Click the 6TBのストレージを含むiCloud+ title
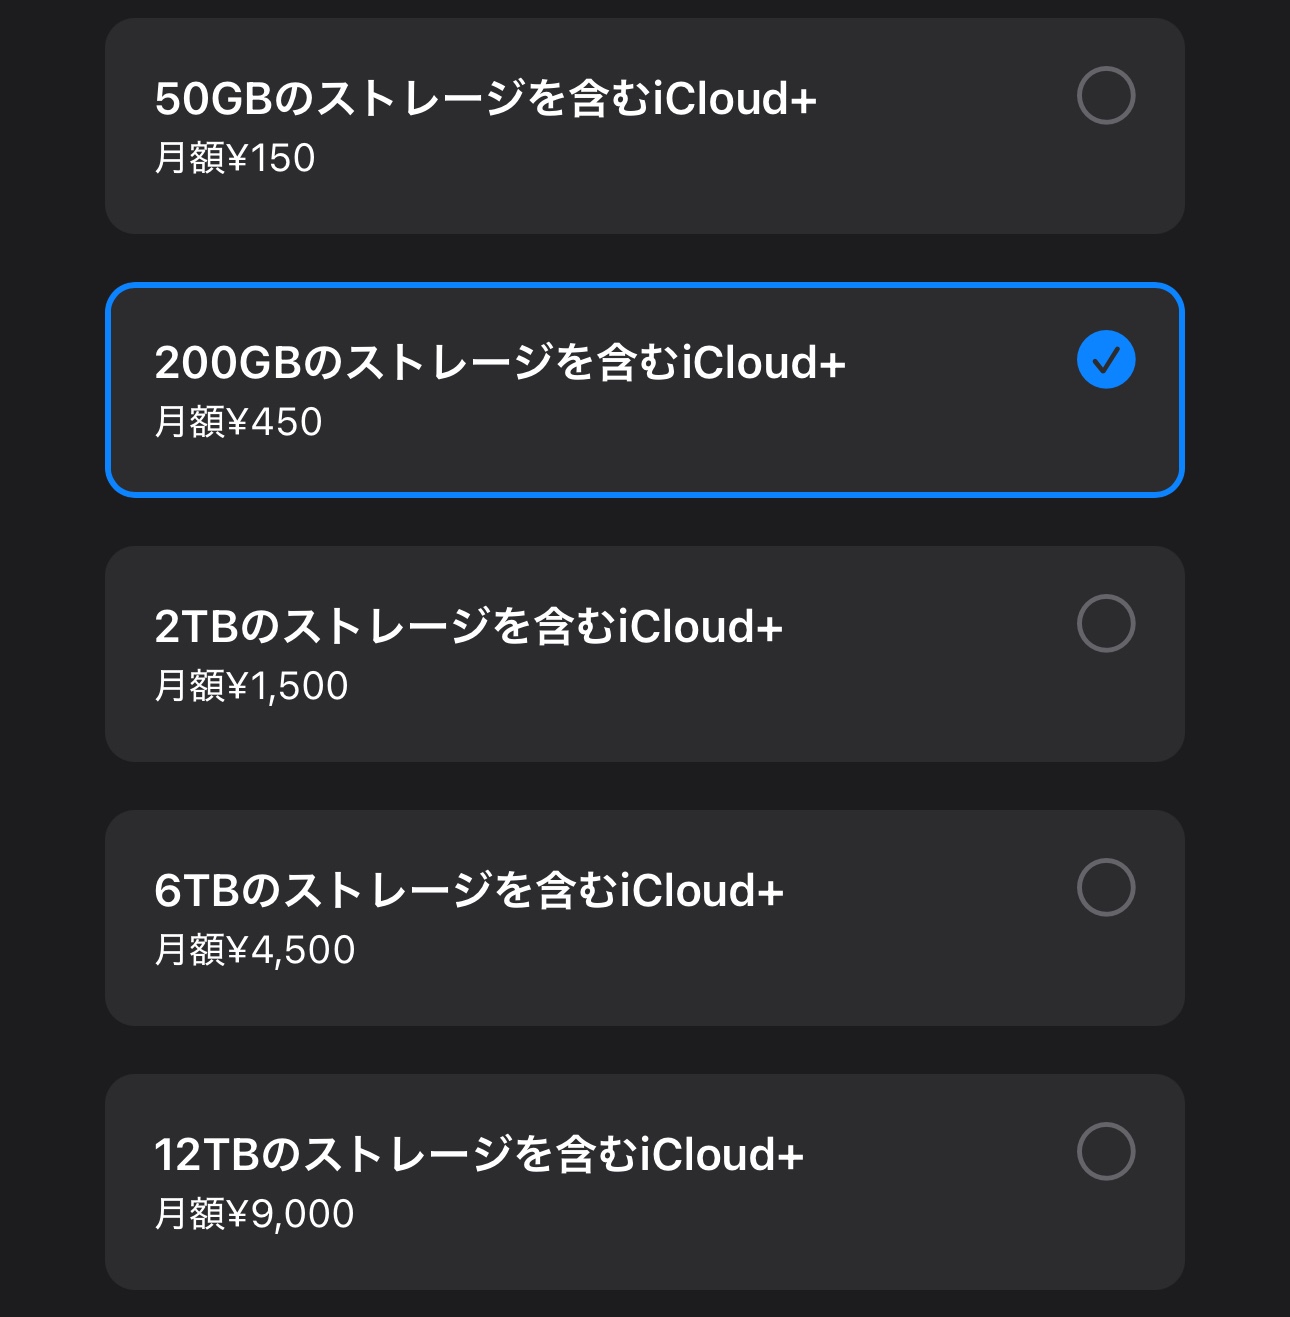The image size is (1290, 1317). tap(468, 891)
